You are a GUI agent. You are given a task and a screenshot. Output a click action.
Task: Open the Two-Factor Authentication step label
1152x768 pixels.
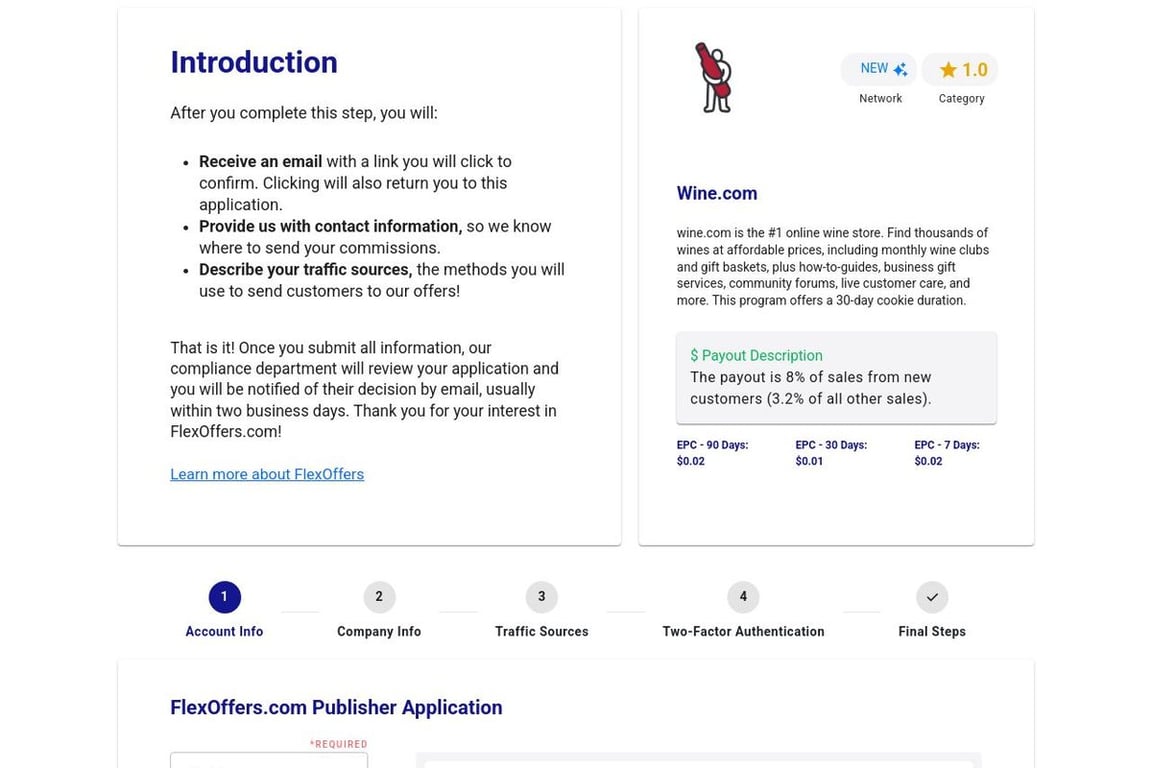(743, 631)
